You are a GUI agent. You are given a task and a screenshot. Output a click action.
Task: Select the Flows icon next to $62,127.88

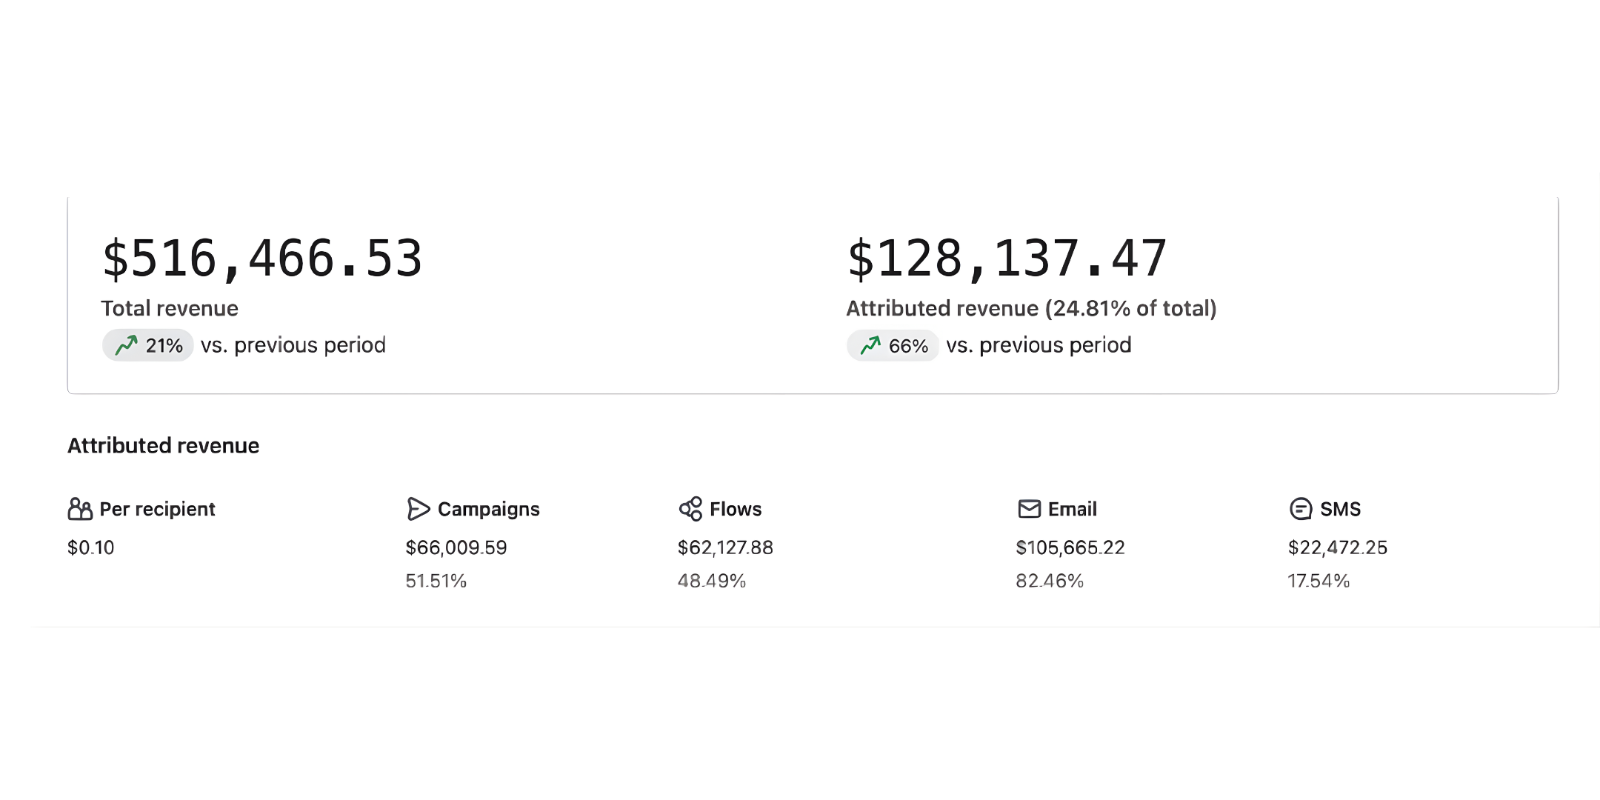point(691,508)
